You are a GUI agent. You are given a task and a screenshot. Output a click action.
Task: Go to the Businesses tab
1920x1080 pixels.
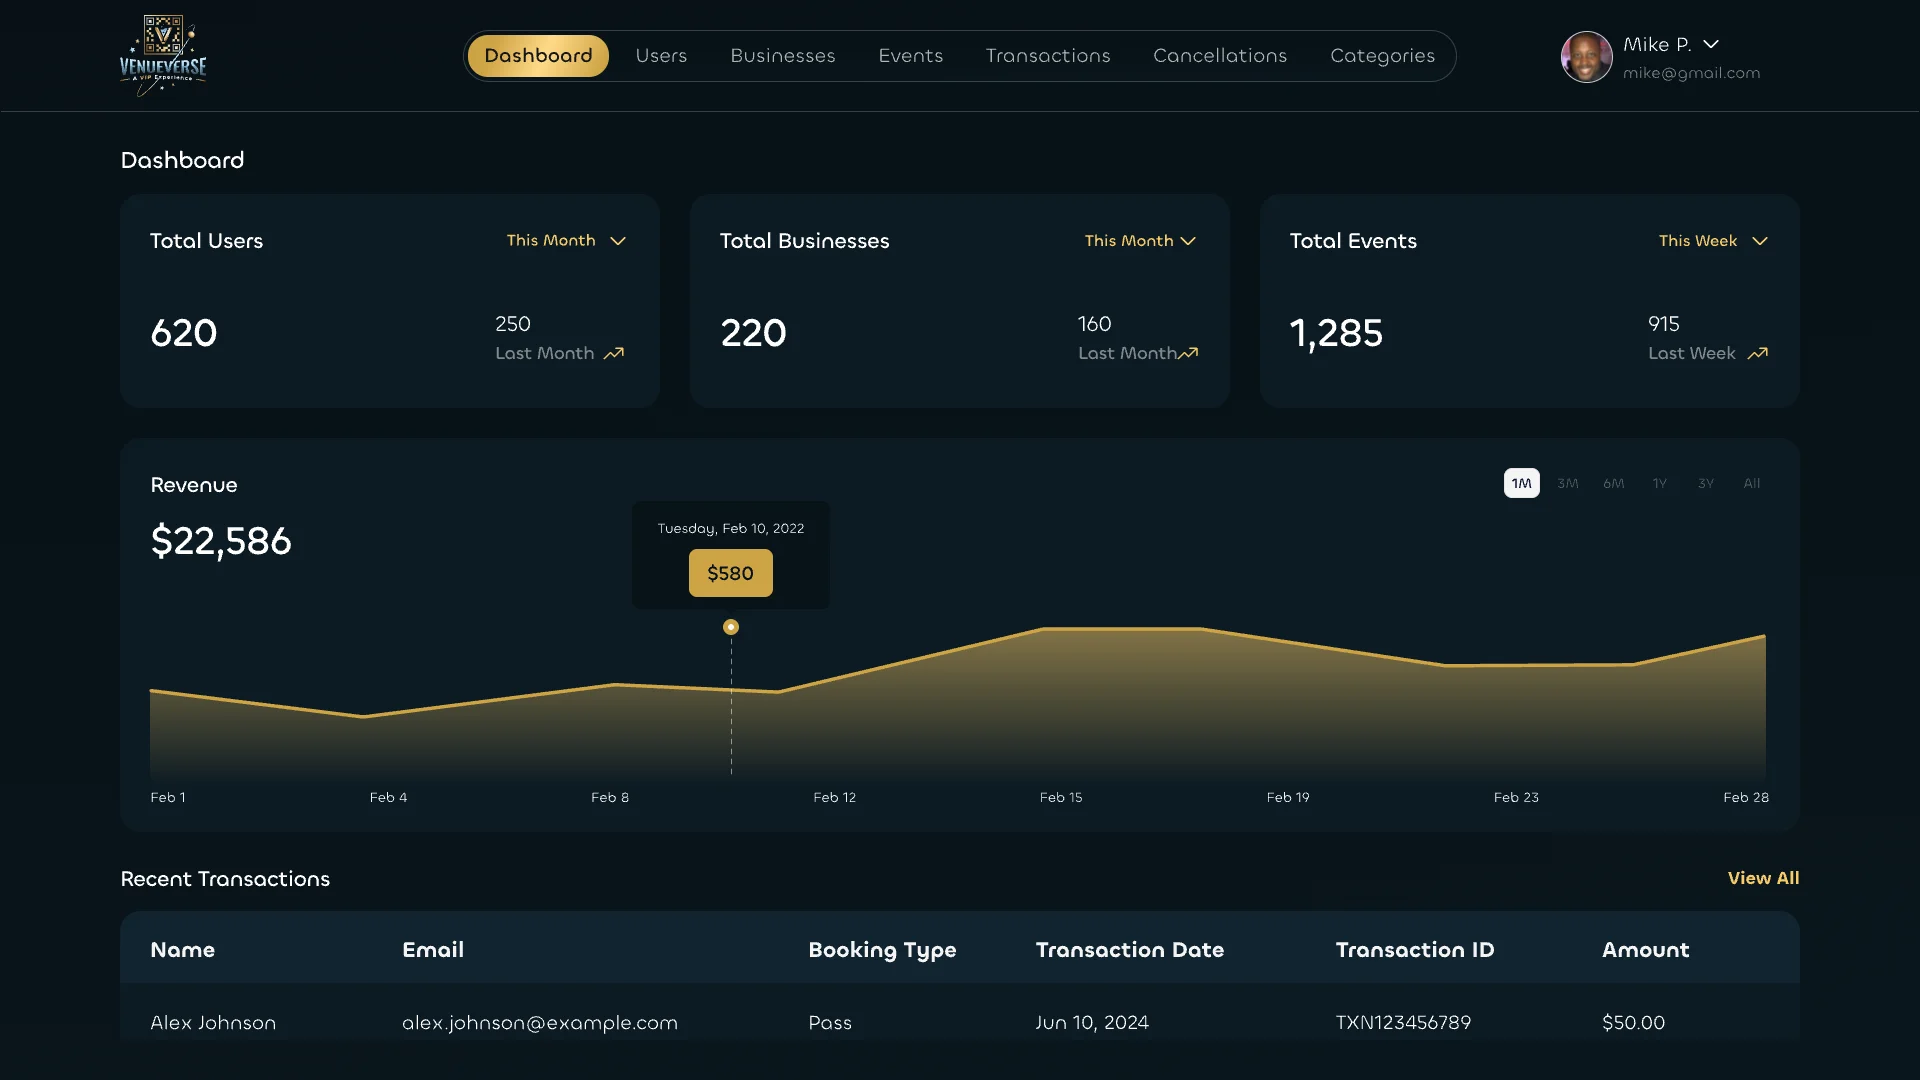pos(783,56)
